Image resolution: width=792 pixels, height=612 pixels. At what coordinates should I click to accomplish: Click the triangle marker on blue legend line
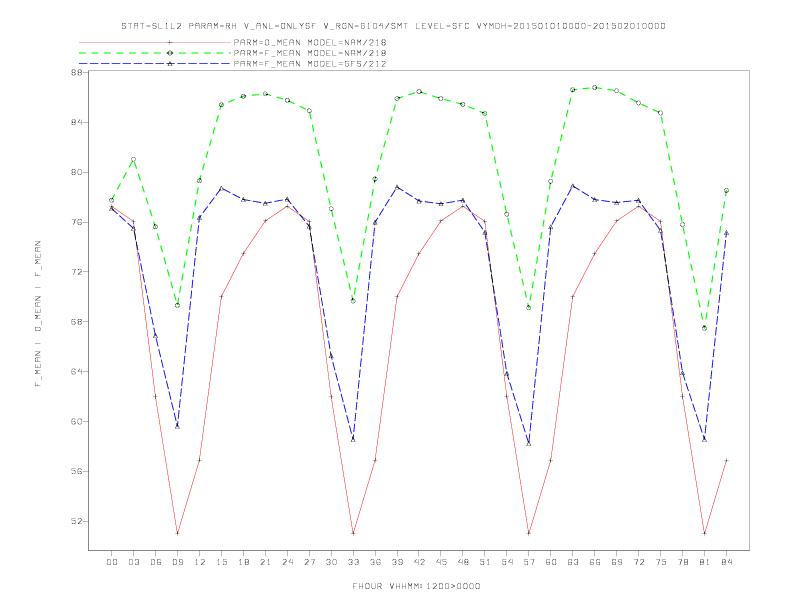170,64
